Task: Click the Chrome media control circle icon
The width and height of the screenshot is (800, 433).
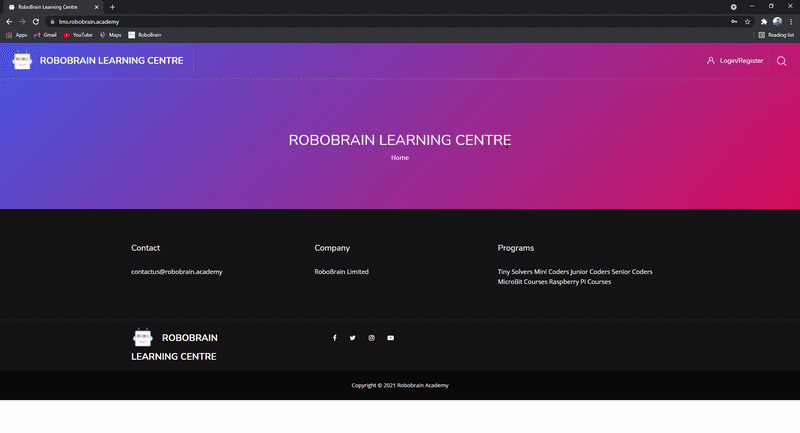Action: 733,7
